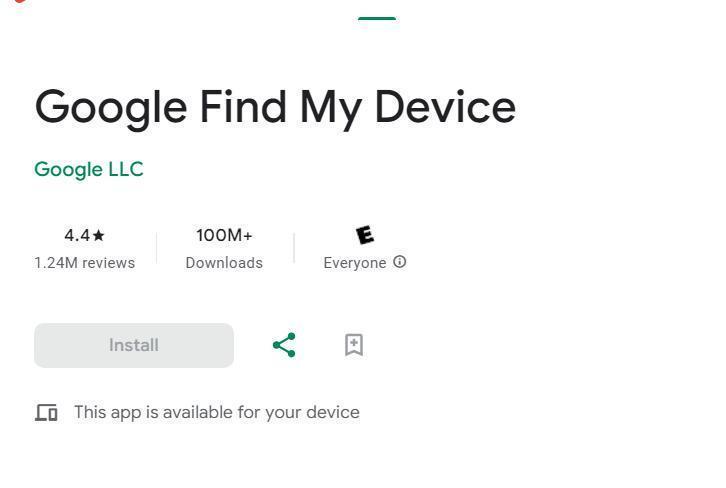The width and height of the screenshot is (726, 488).
Task: Click the 100M+ downloads count
Action: 224,235
